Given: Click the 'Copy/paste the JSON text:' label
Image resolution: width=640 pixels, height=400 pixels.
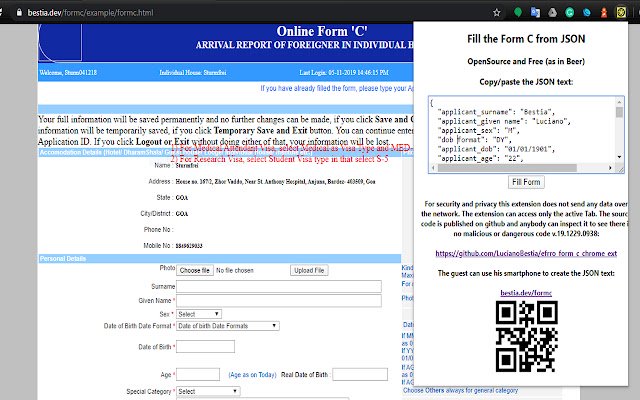Looking at the screenshot, I should (526, 82).
